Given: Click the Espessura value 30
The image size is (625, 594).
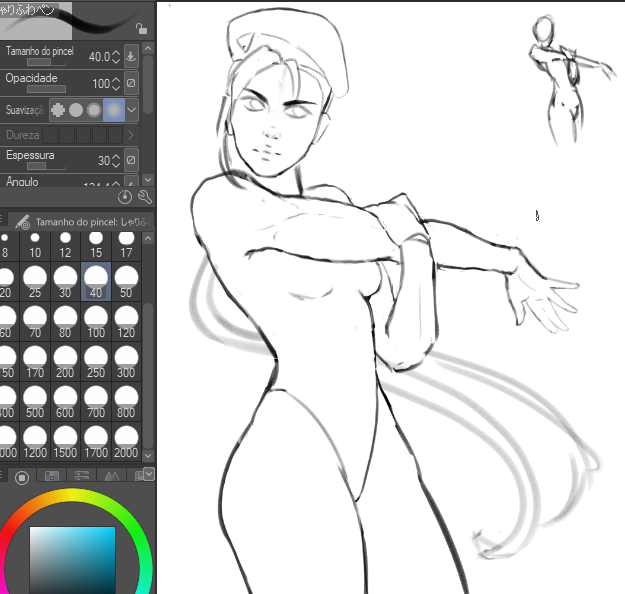Looking at the screenshot, I should point(104,160).
